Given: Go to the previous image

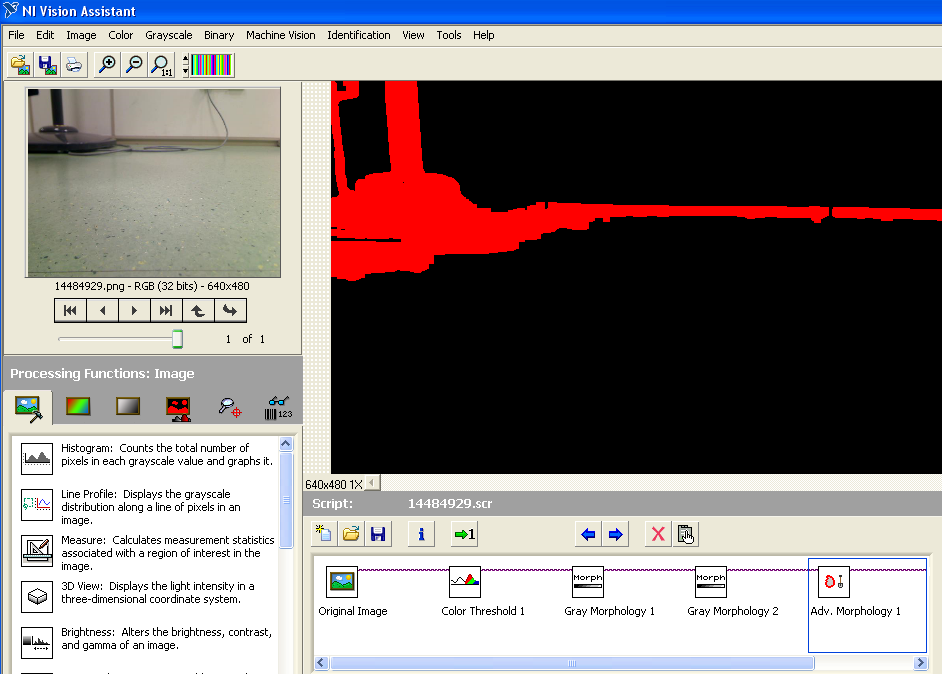Looking at the screenshot, I should point(102,311).
